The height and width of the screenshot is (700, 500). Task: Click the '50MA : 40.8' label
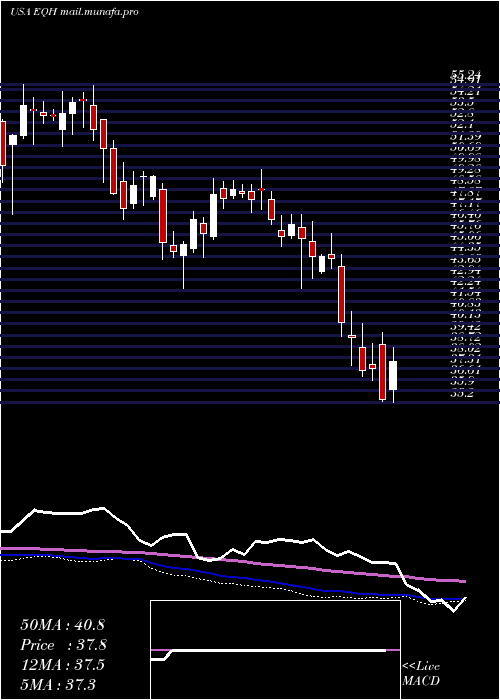62,625
